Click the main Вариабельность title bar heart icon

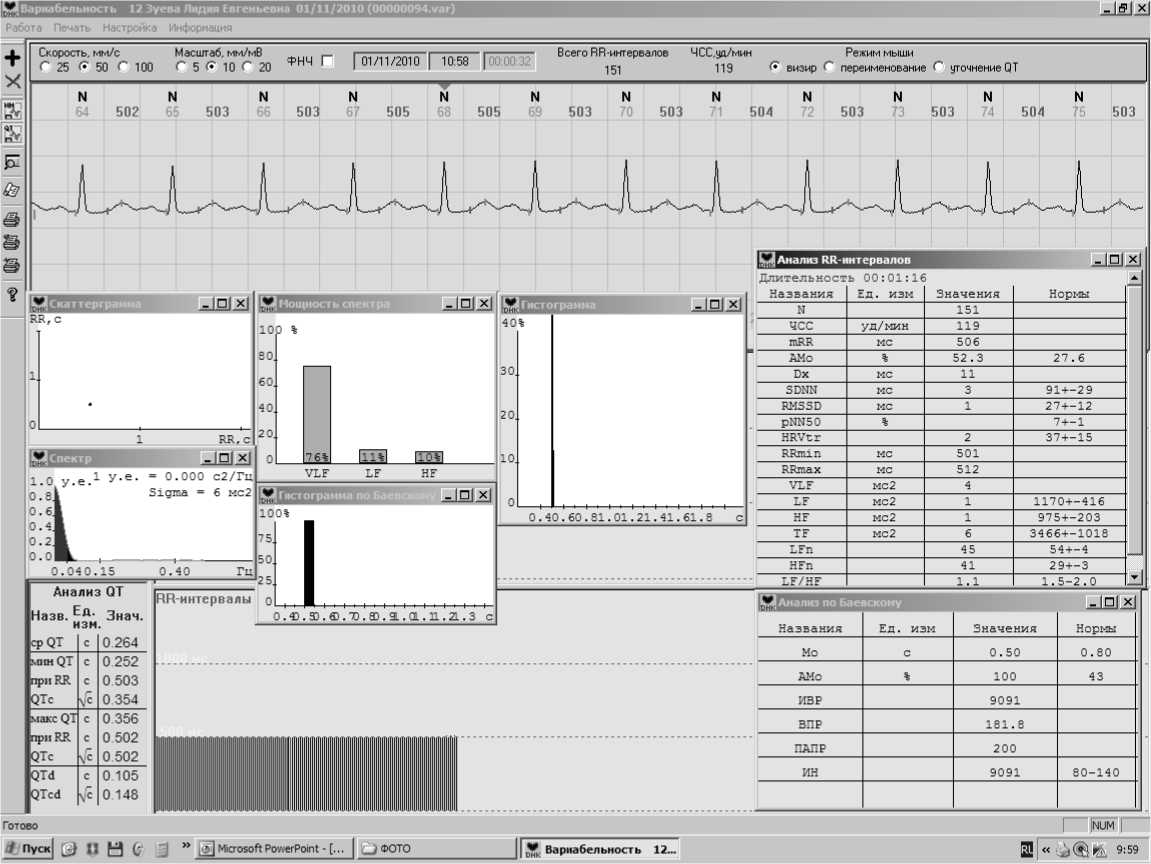(10, 9)
